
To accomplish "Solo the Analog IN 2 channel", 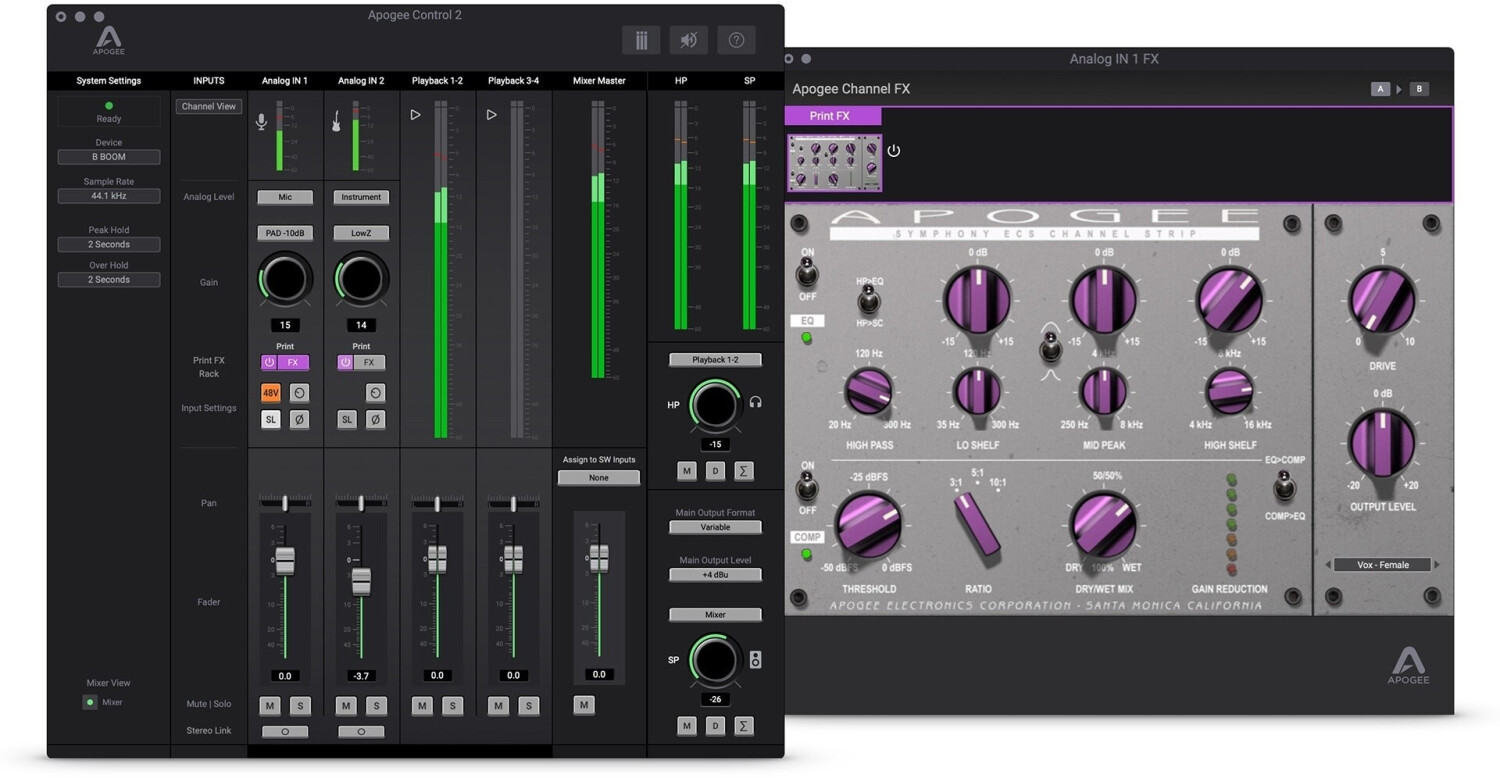I will point(376,706).
